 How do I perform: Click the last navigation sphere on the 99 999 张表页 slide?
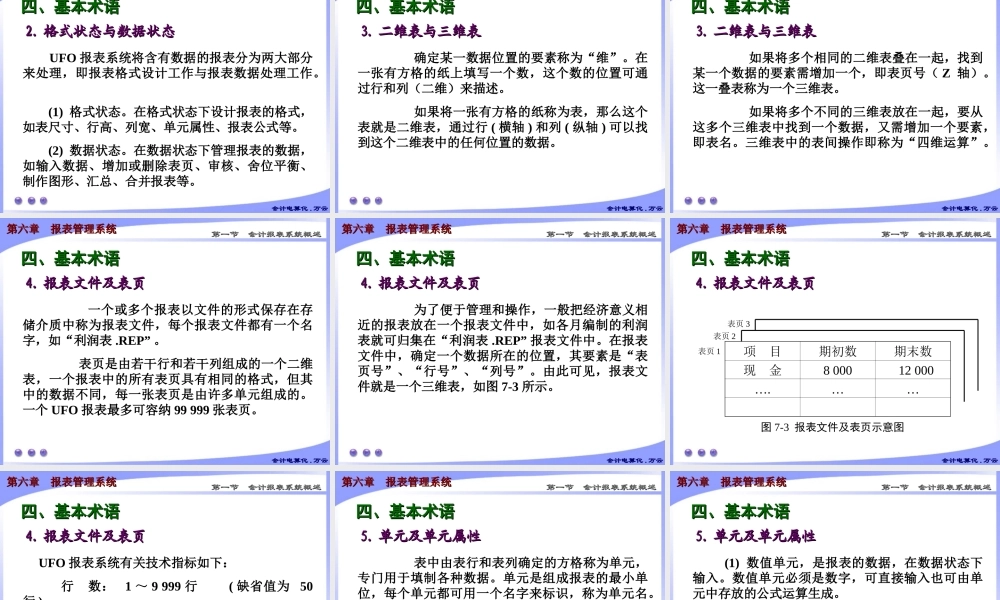pos(43,452)
